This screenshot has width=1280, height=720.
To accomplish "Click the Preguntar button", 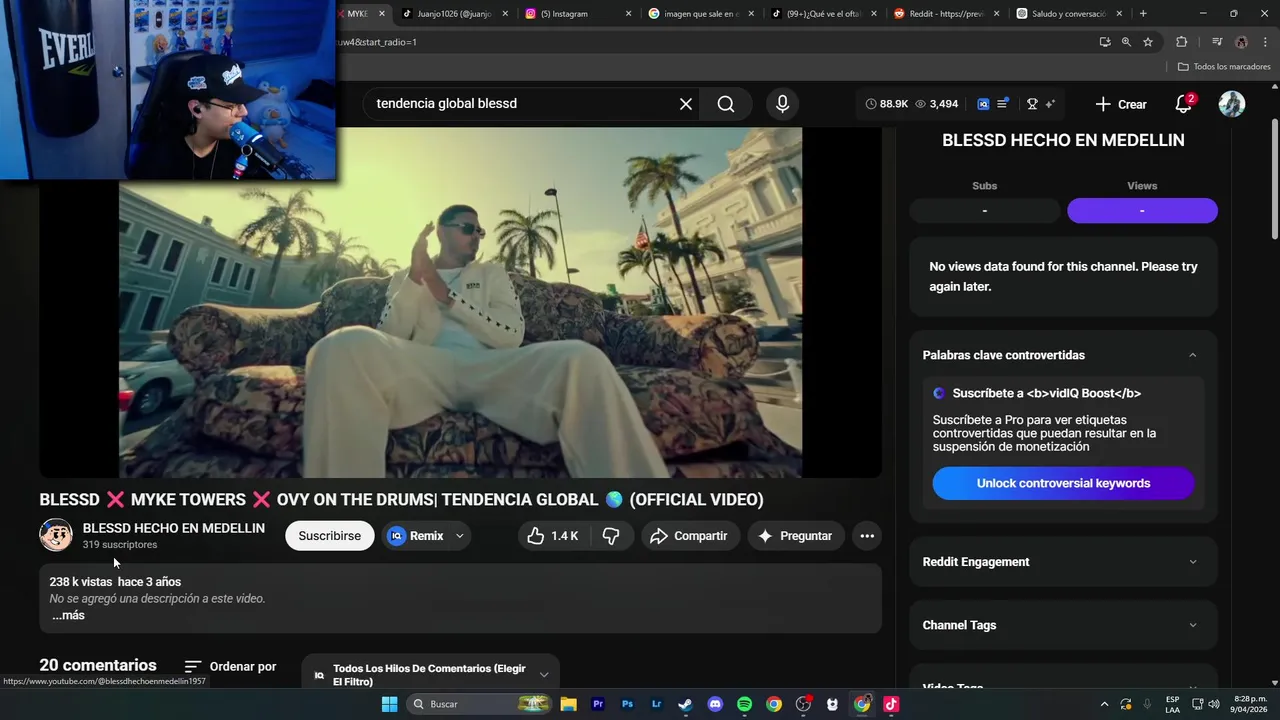I will (x=795, y=536).
